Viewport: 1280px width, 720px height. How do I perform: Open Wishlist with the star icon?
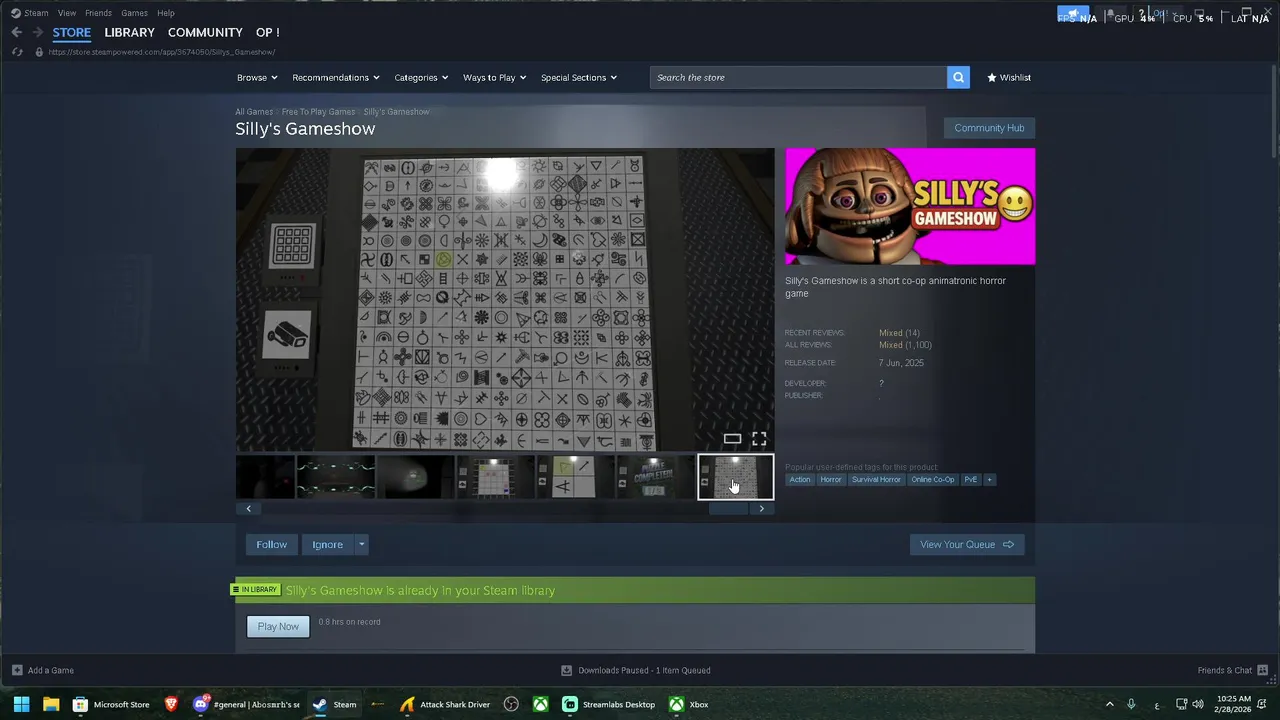1008,77
